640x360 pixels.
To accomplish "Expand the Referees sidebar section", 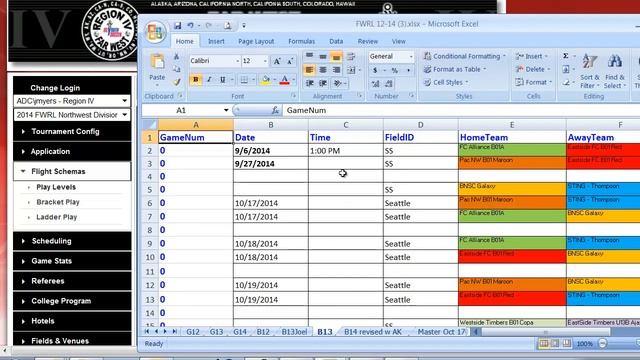I will [72, 281].
